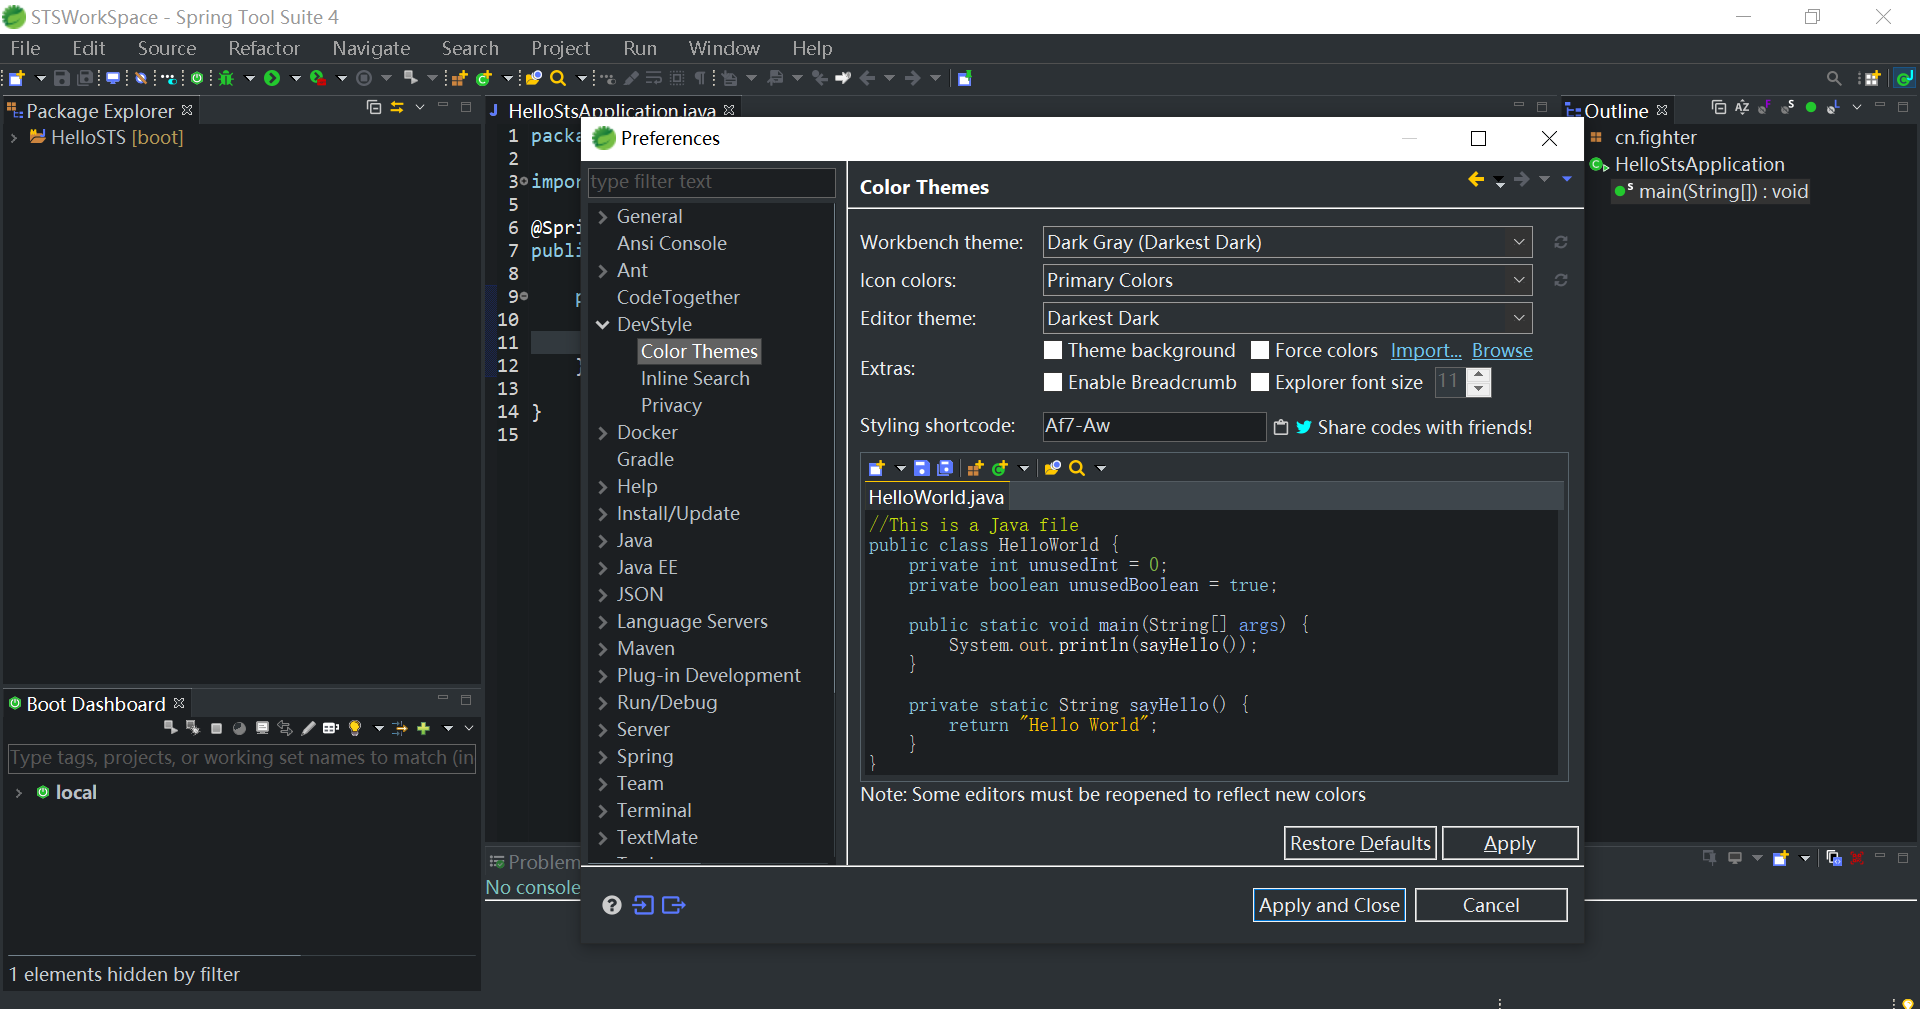Click the Apply and Close button

pos(1328,905)
